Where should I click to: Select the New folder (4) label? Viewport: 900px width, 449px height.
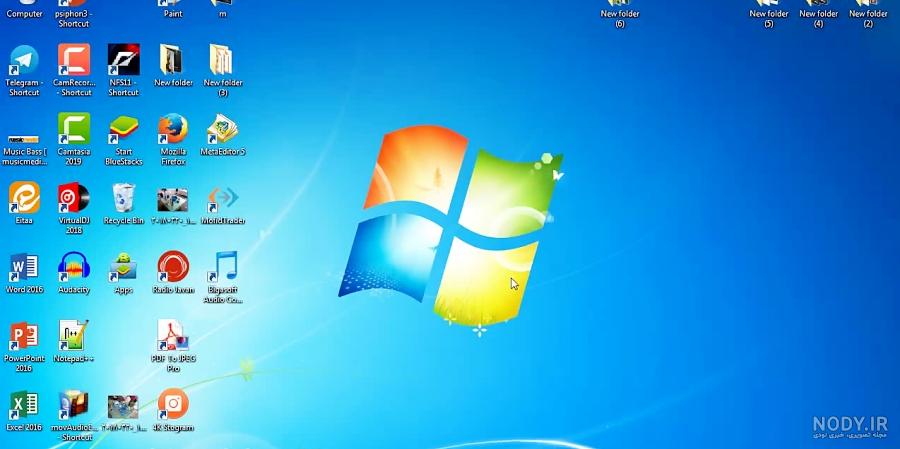click(818, 19)
